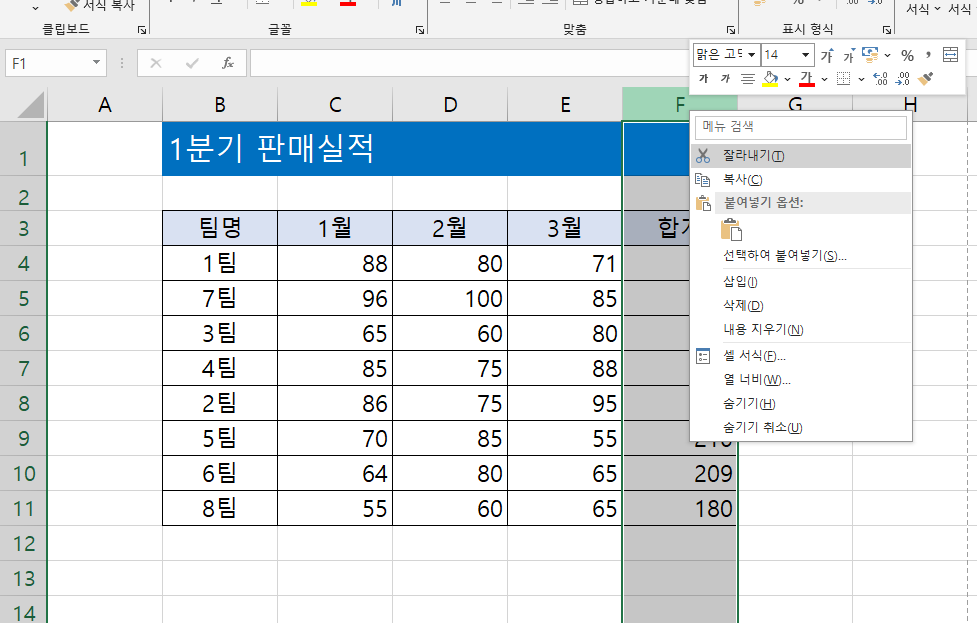
Task: Expand border options arrow in mini toolbar
Action: point(861,79)
